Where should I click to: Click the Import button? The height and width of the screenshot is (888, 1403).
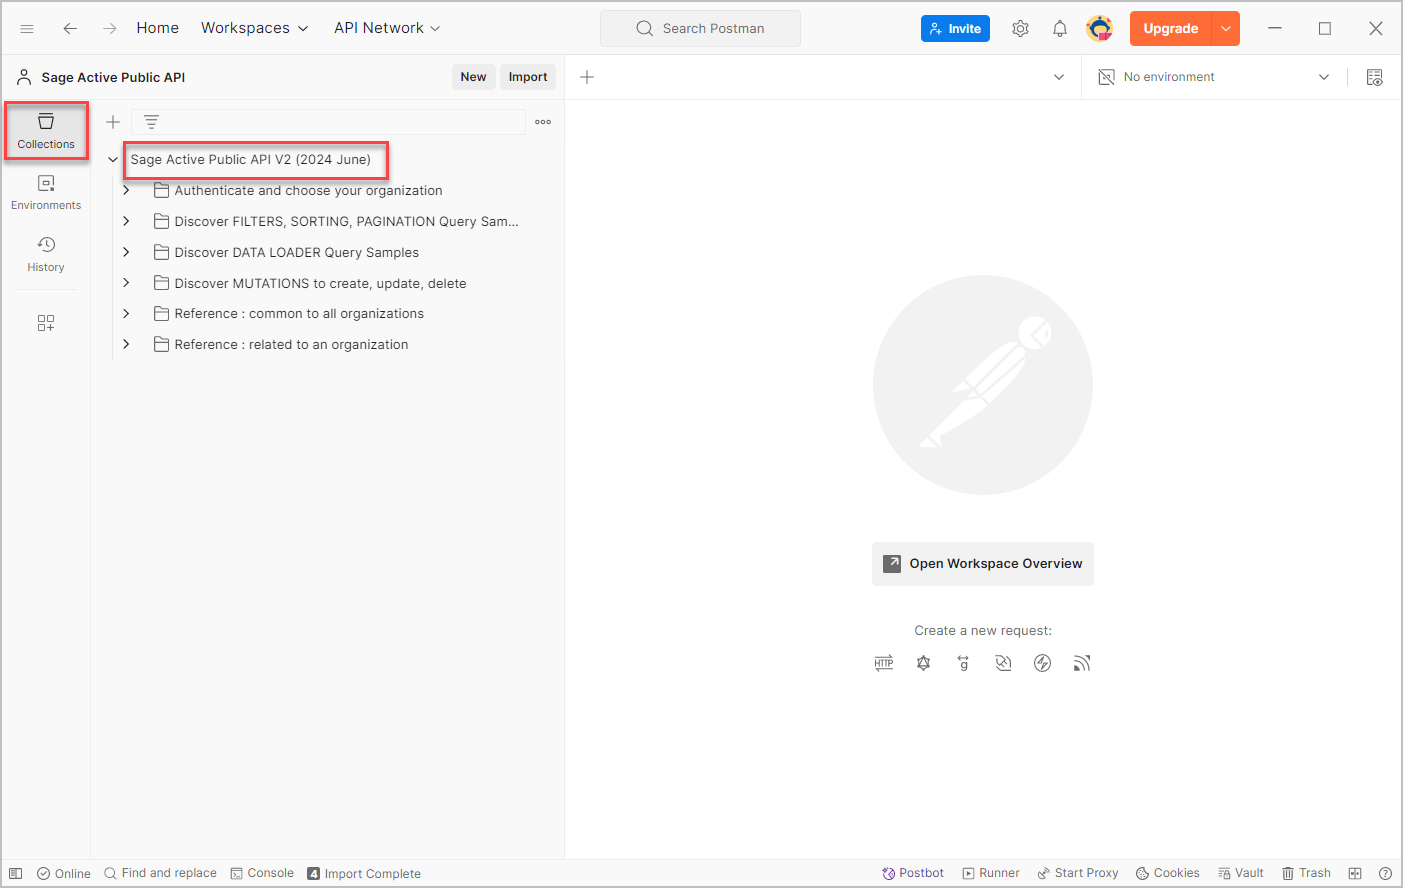528,77
